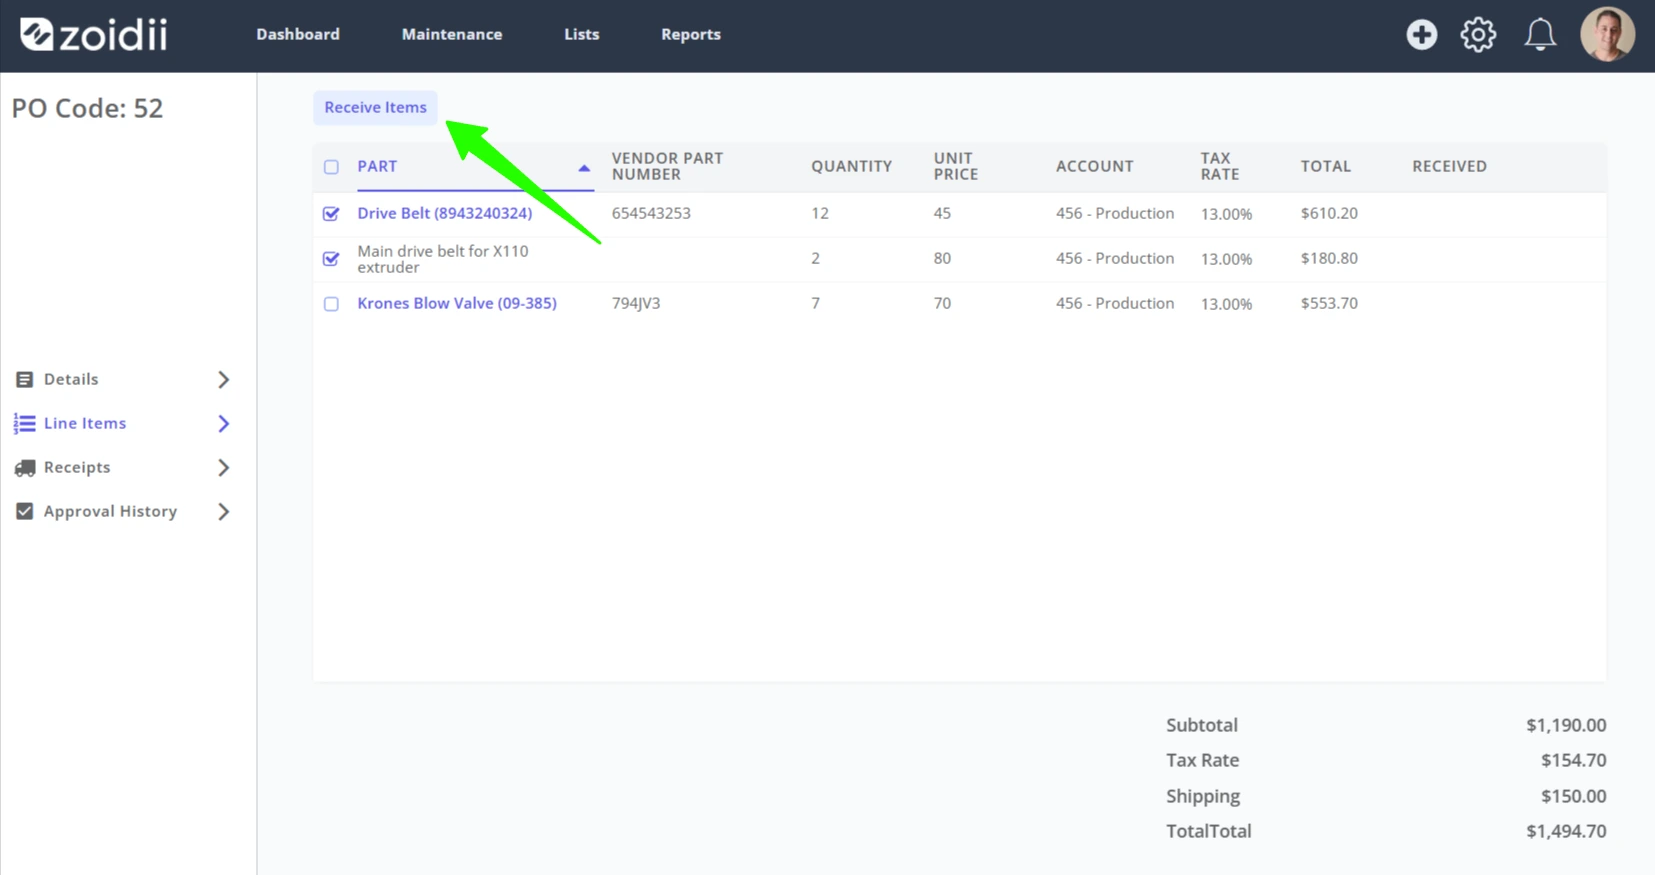This screenshot has height=875, width=1655.
Task: Sort by TOTAL column header
Action: point(1326,166)
